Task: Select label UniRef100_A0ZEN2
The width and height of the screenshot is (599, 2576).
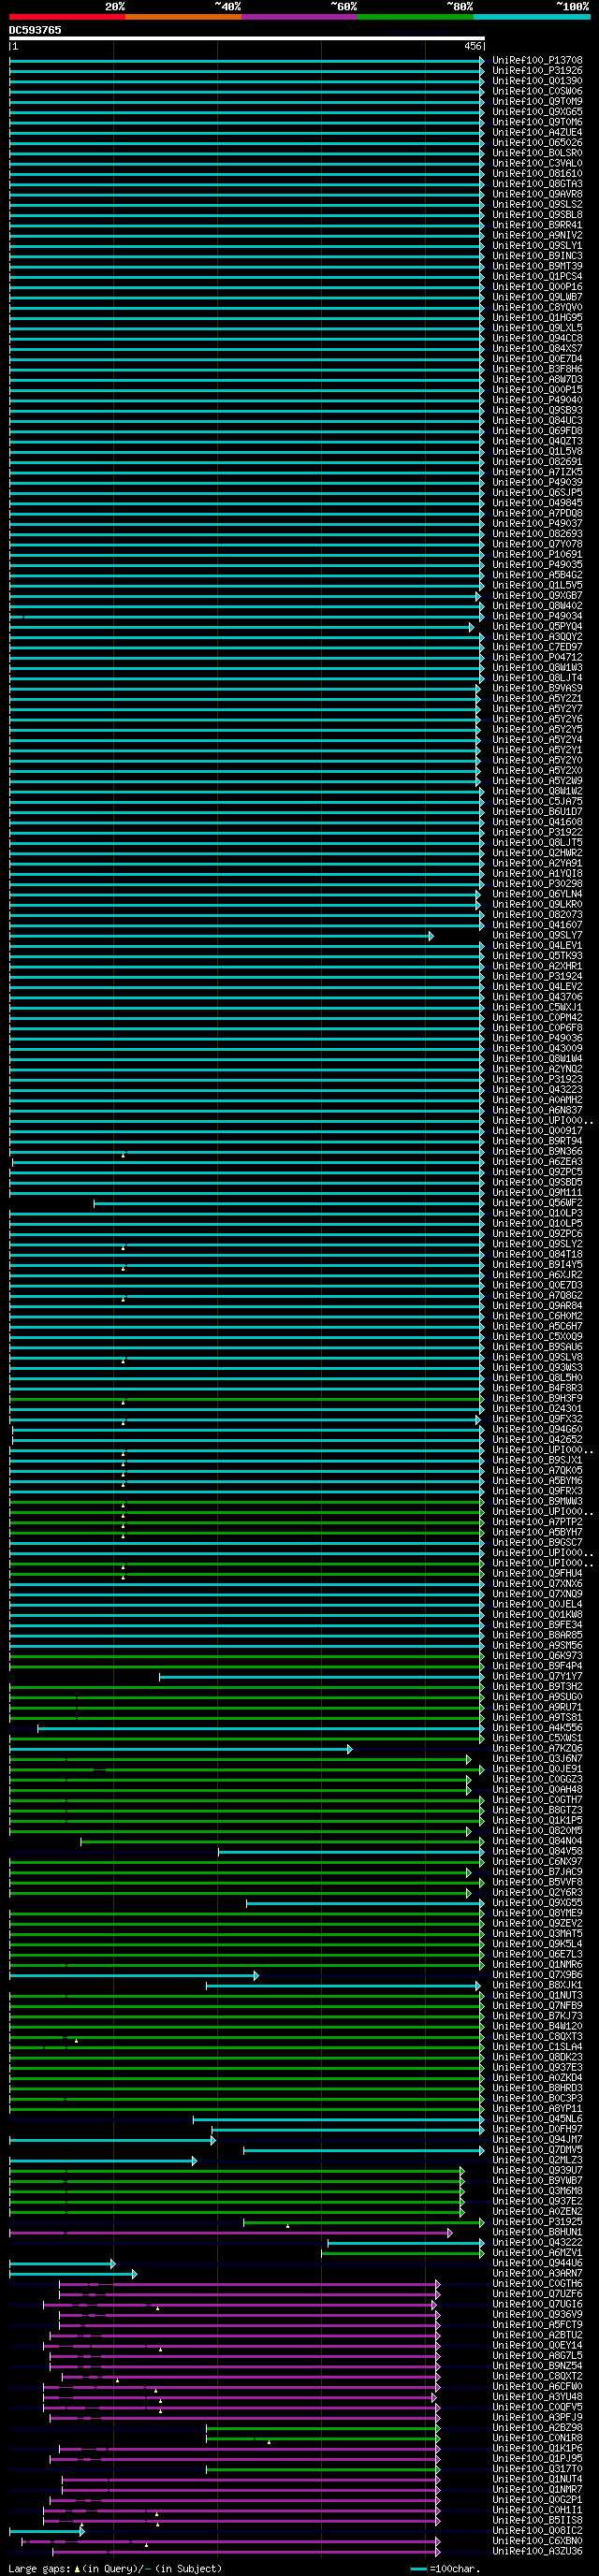Action: 537,2212
